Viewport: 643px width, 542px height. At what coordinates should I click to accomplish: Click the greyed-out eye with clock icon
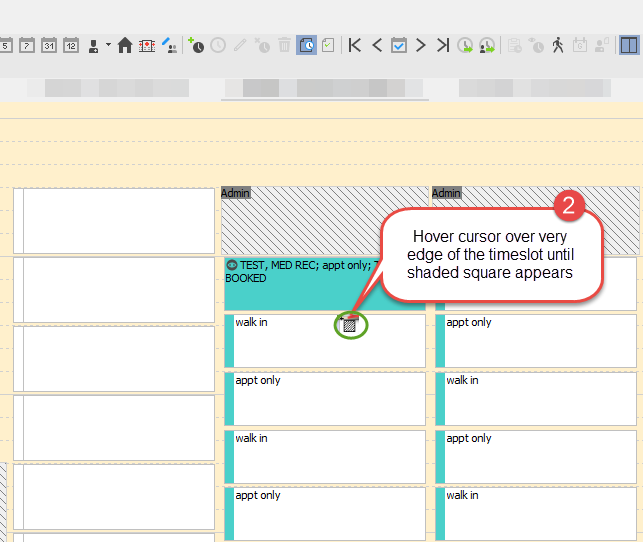point(536,45)
